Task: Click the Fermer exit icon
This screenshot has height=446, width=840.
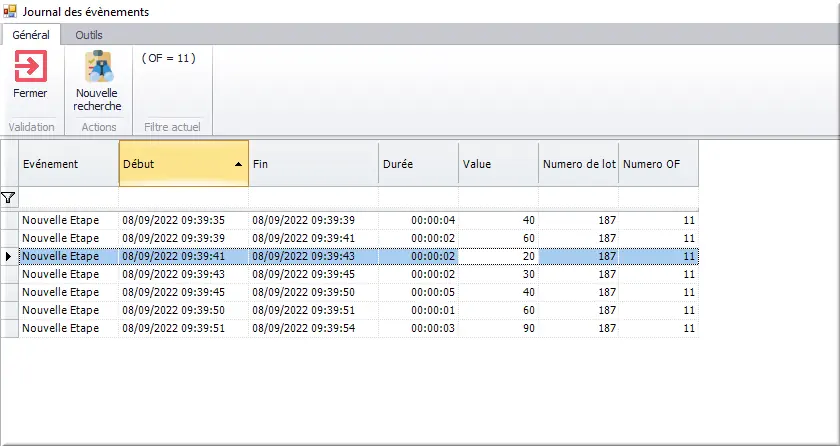Action: (x=31, y=66)
